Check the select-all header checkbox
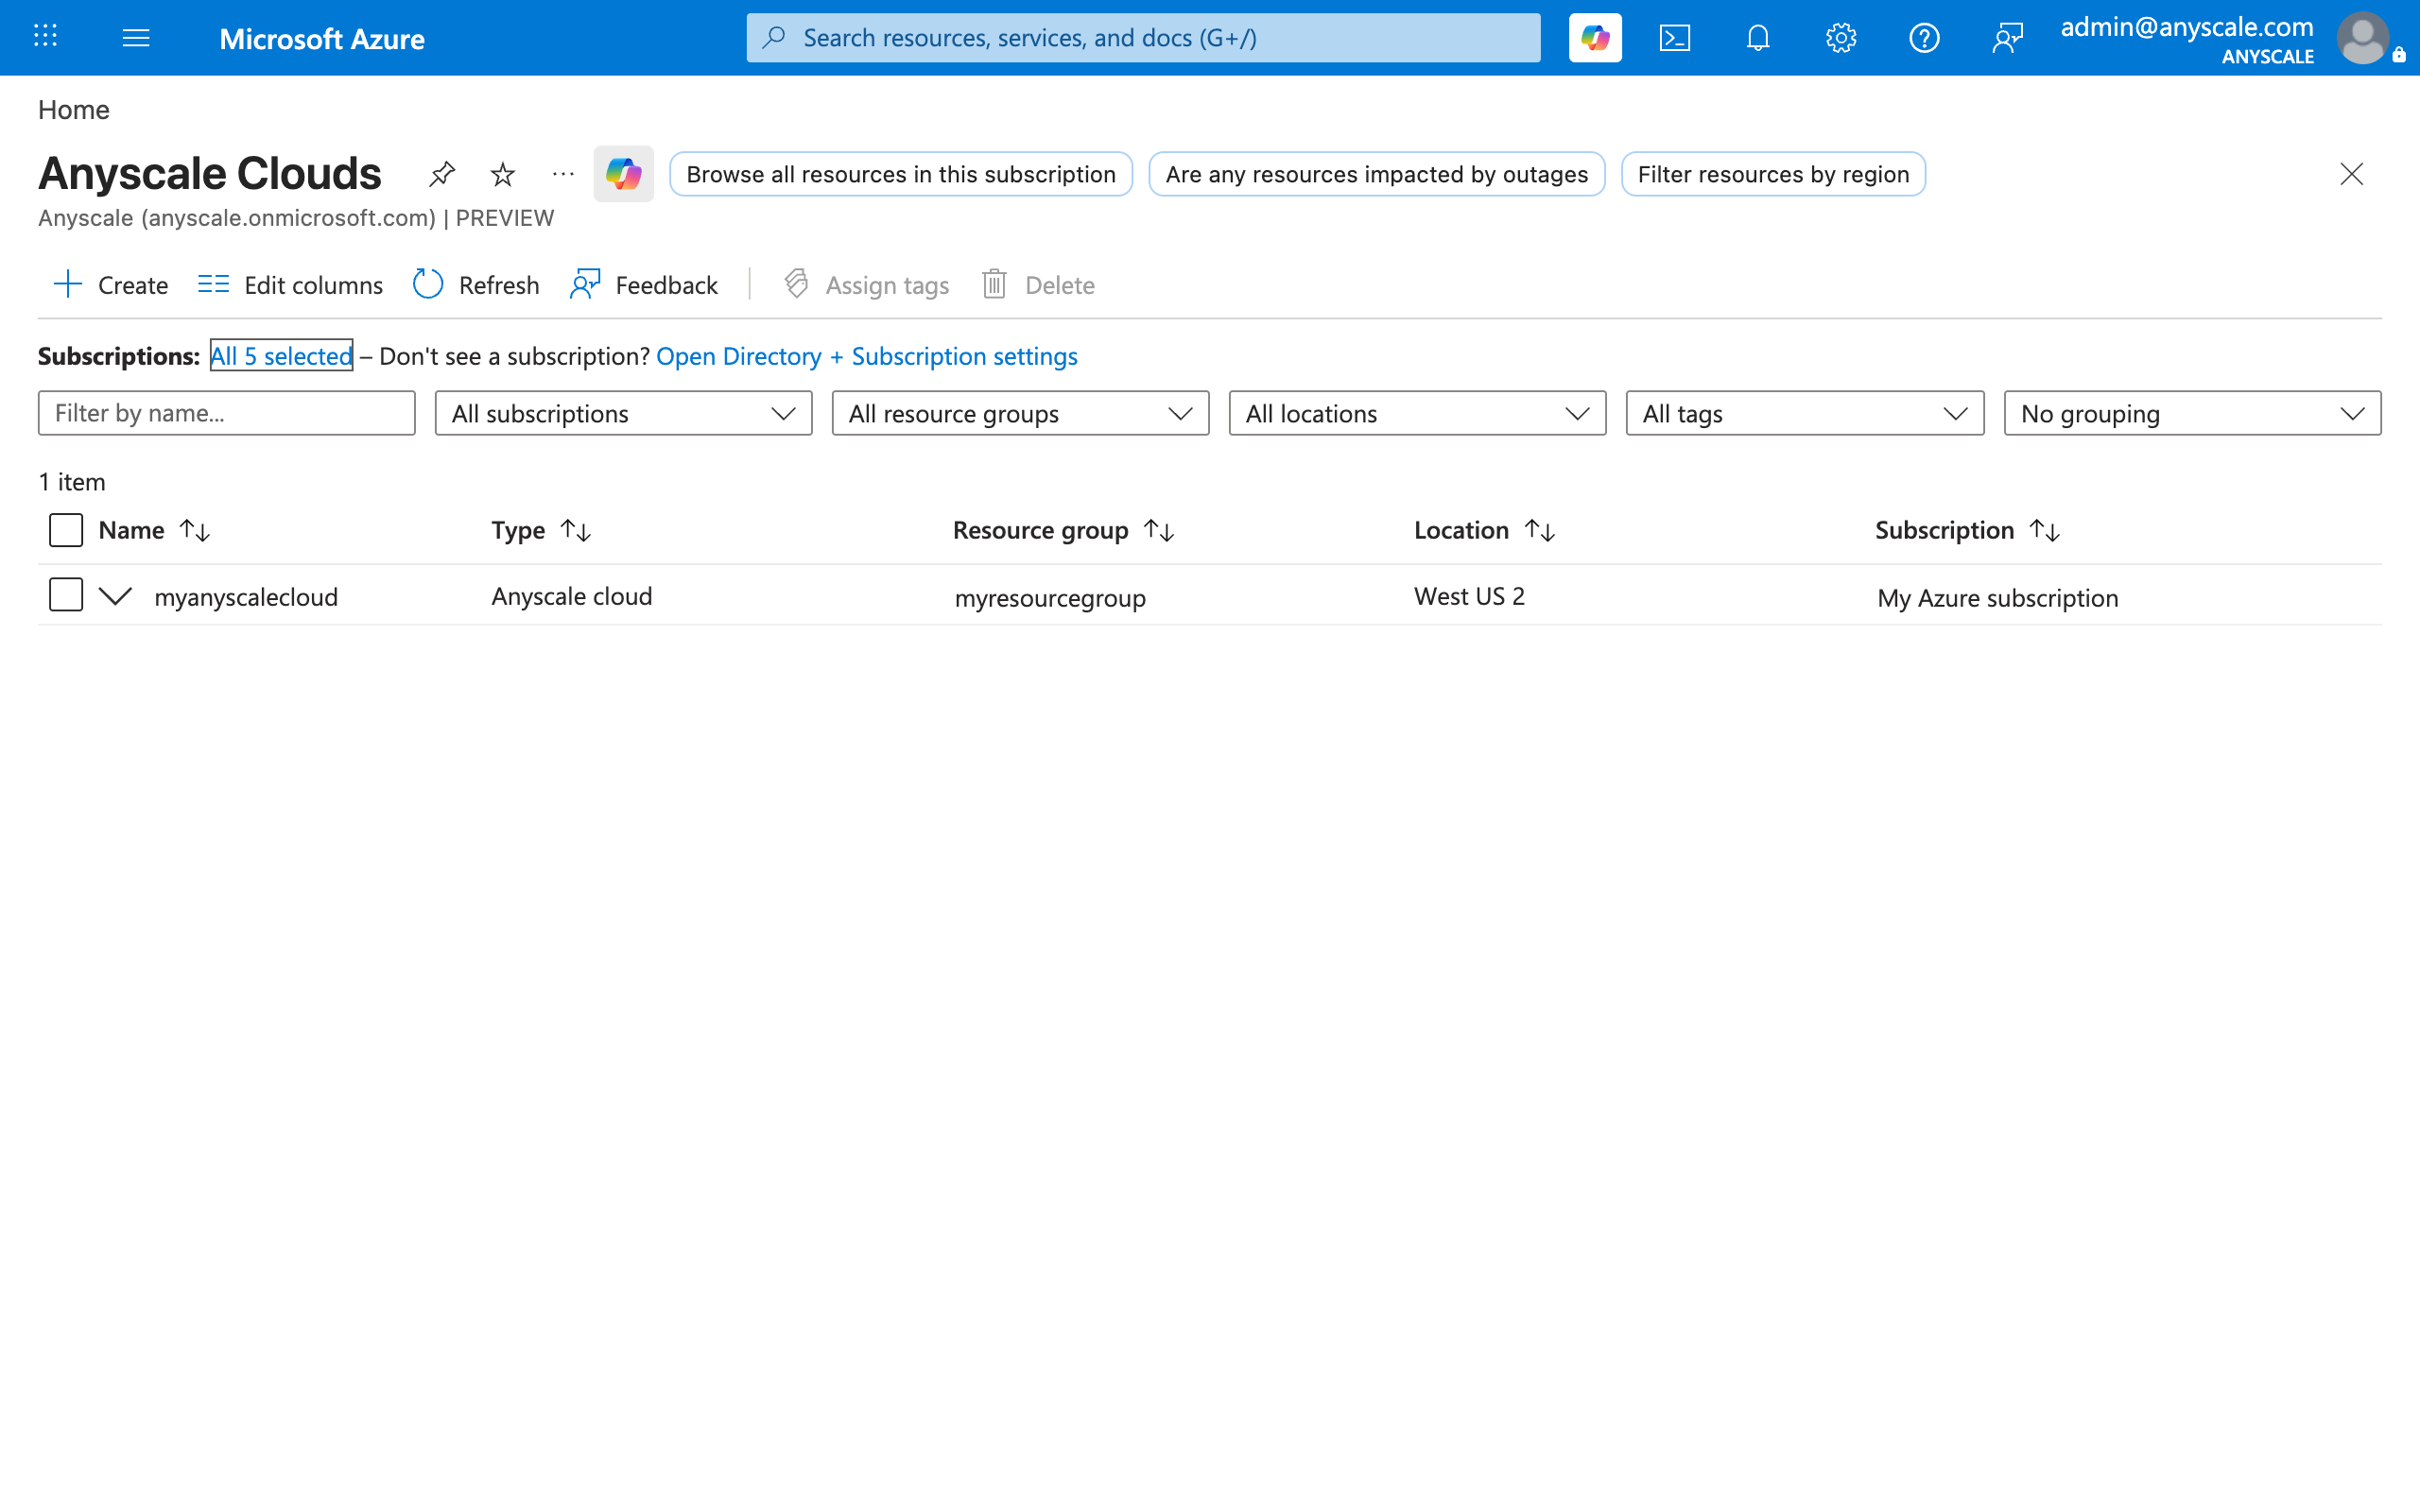2420x1512 pixels. (x=66, y=530)
